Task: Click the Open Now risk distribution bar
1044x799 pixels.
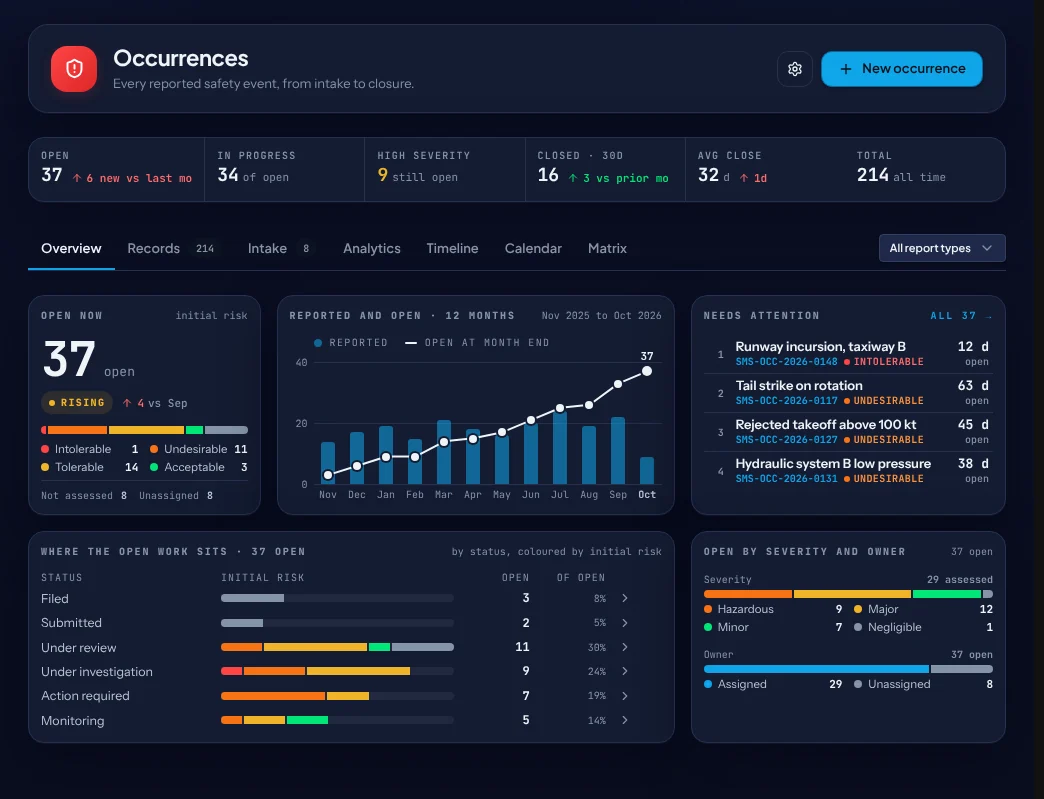Action: point(144,430)
